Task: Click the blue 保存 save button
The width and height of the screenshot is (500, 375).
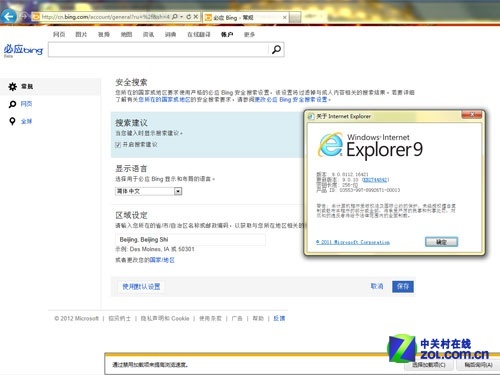Action: tap(403, 286)
